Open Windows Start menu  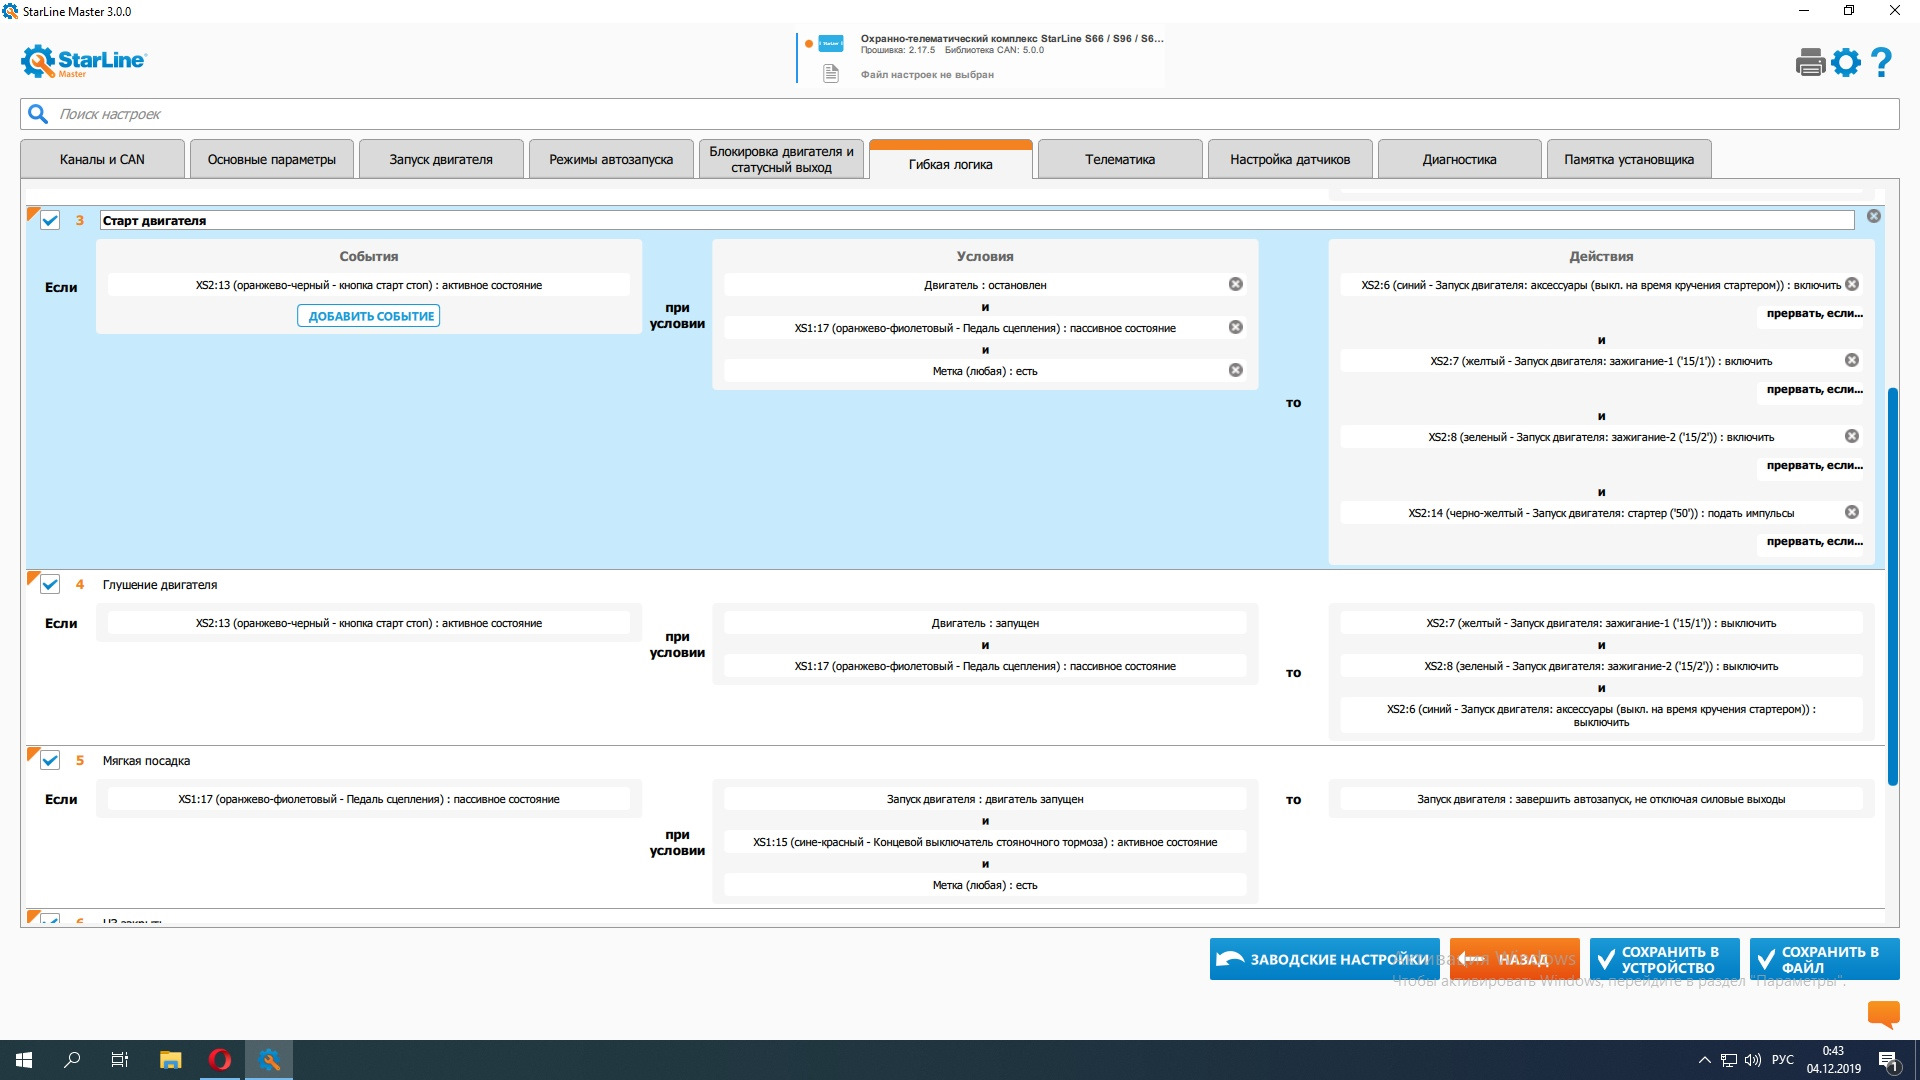(24, 1060)
